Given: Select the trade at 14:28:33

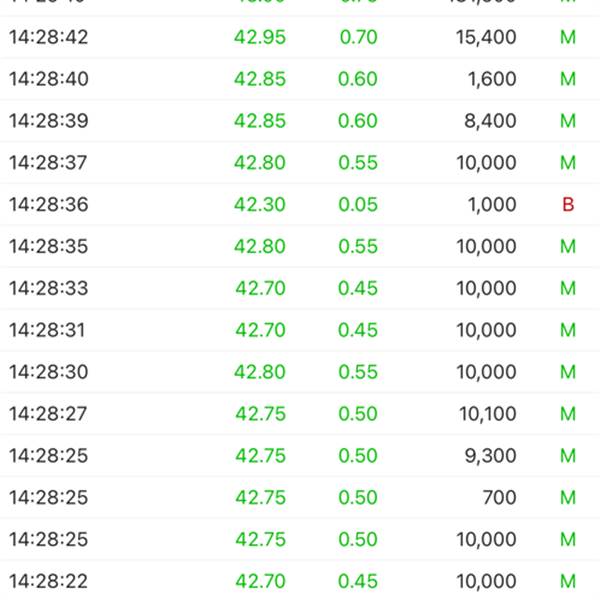Looking at the screenshot, I should tap(49, 289).
